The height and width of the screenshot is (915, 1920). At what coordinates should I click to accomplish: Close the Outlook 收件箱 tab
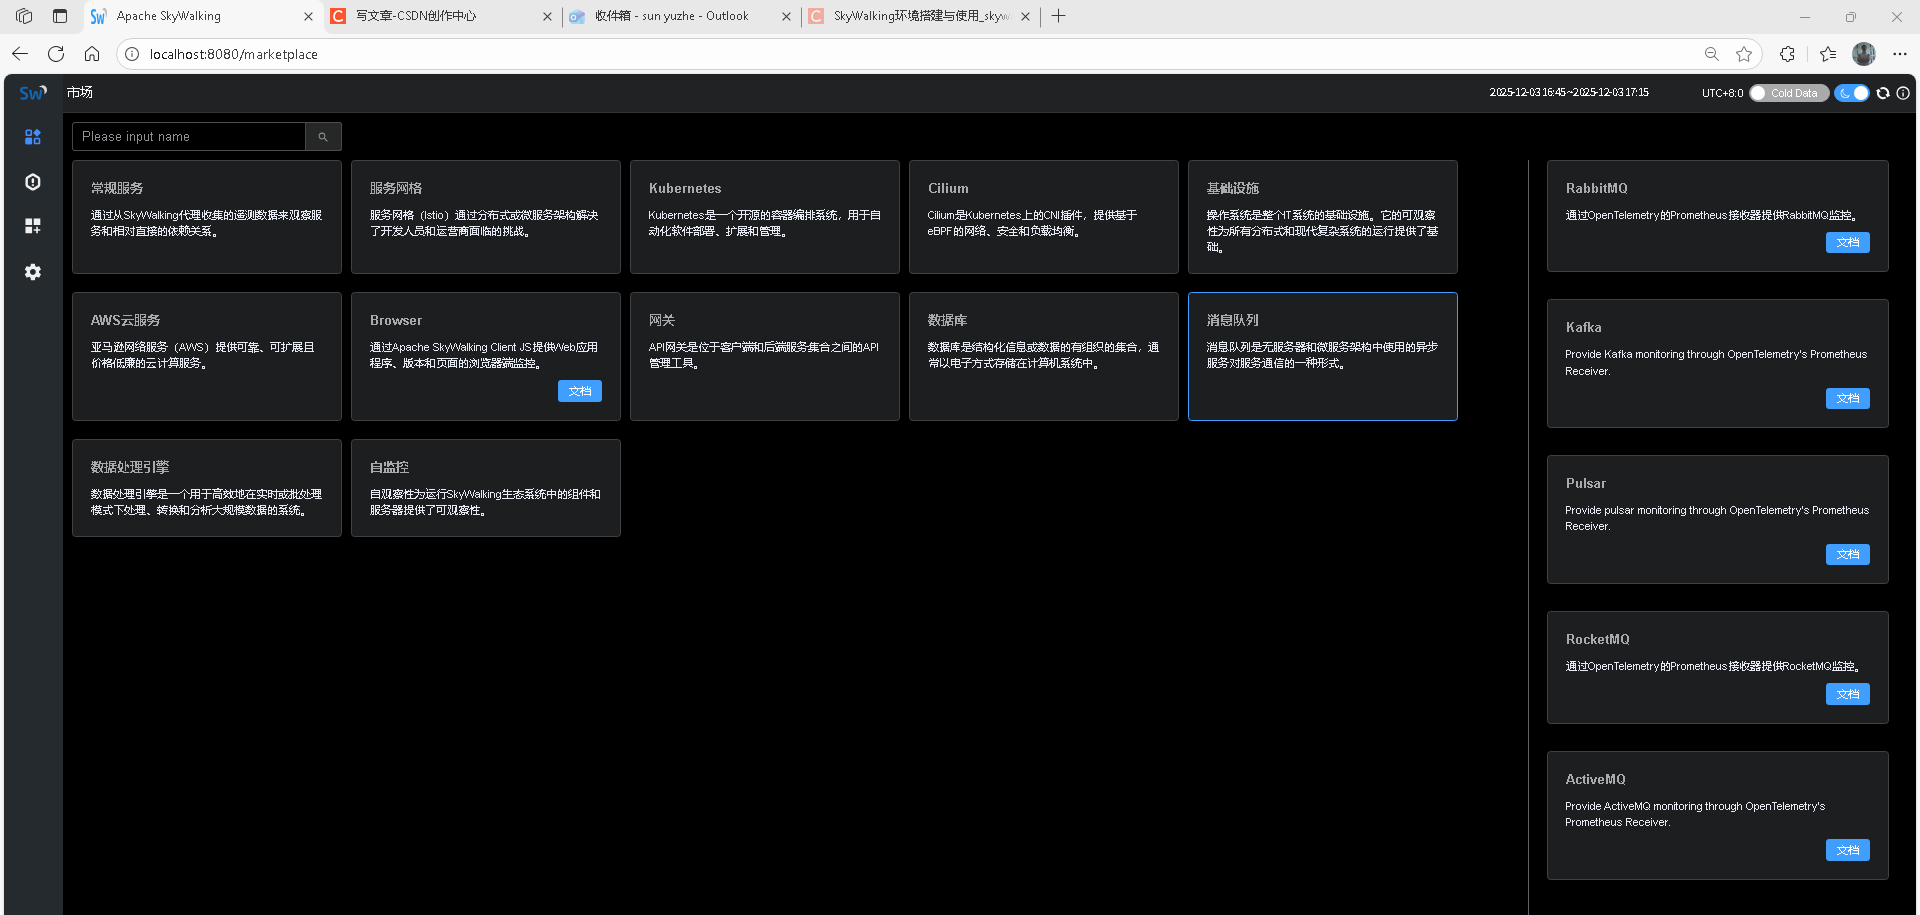click(x=786, y=16)
